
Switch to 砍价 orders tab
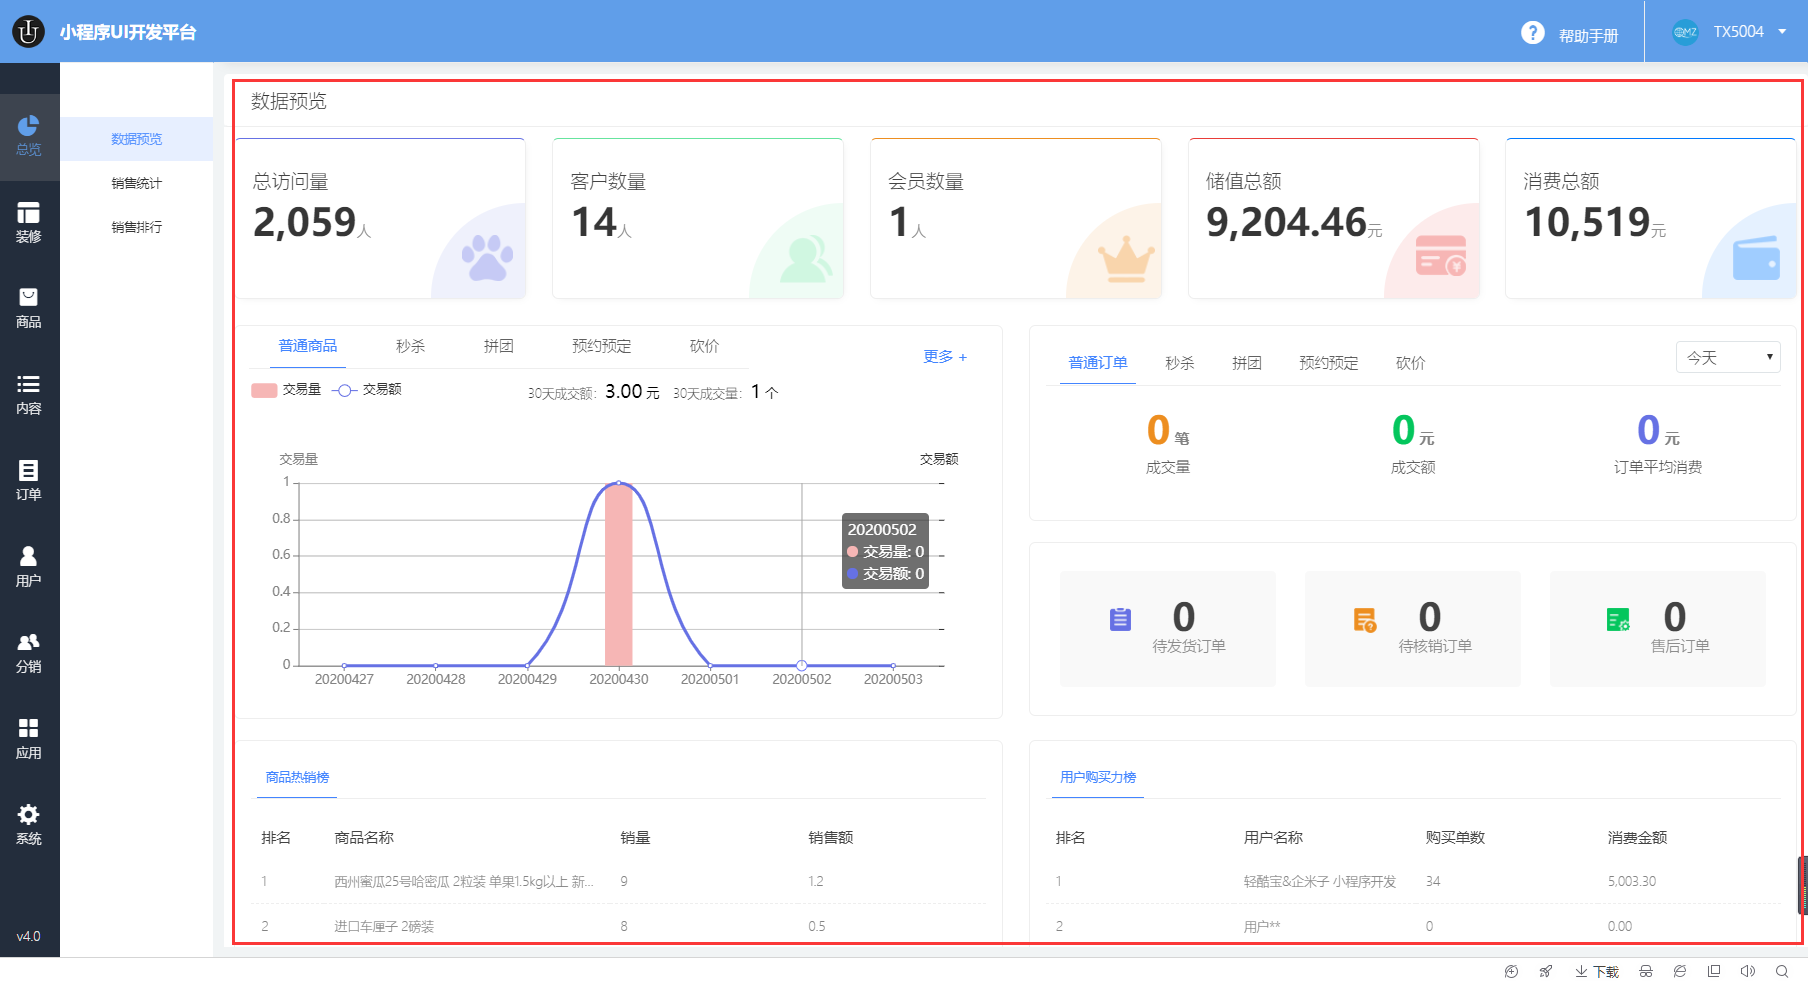1411,363
